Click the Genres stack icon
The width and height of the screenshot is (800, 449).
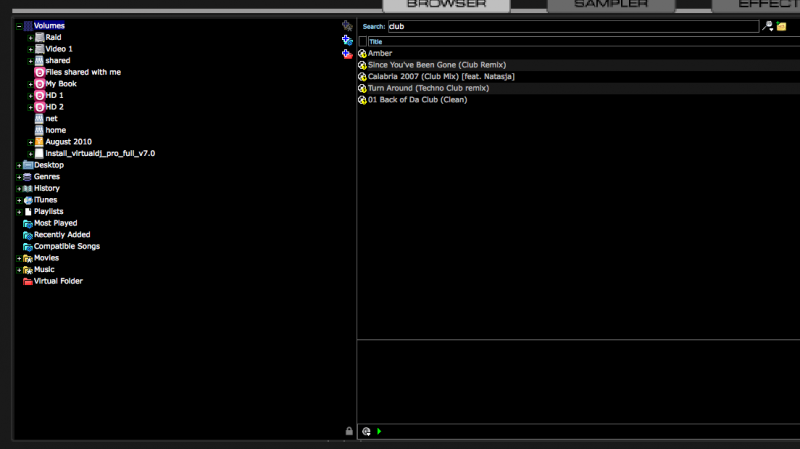[x=28, y=177]
